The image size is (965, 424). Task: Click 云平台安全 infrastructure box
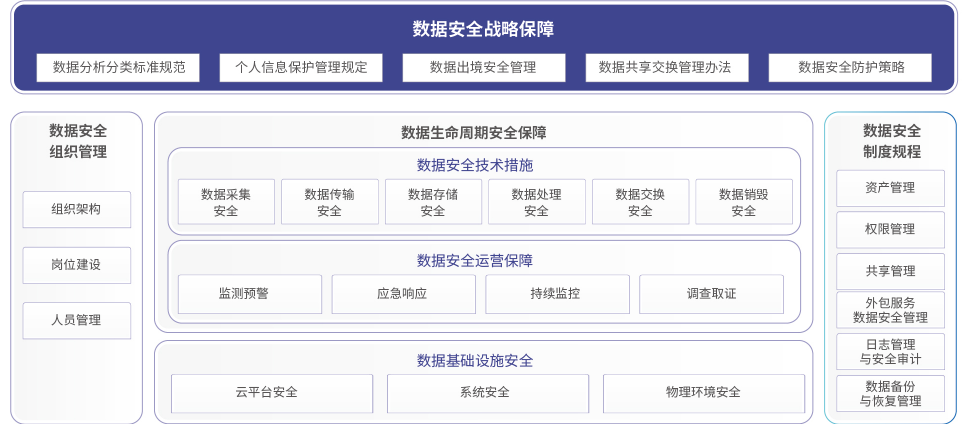(x=272, y=393)
